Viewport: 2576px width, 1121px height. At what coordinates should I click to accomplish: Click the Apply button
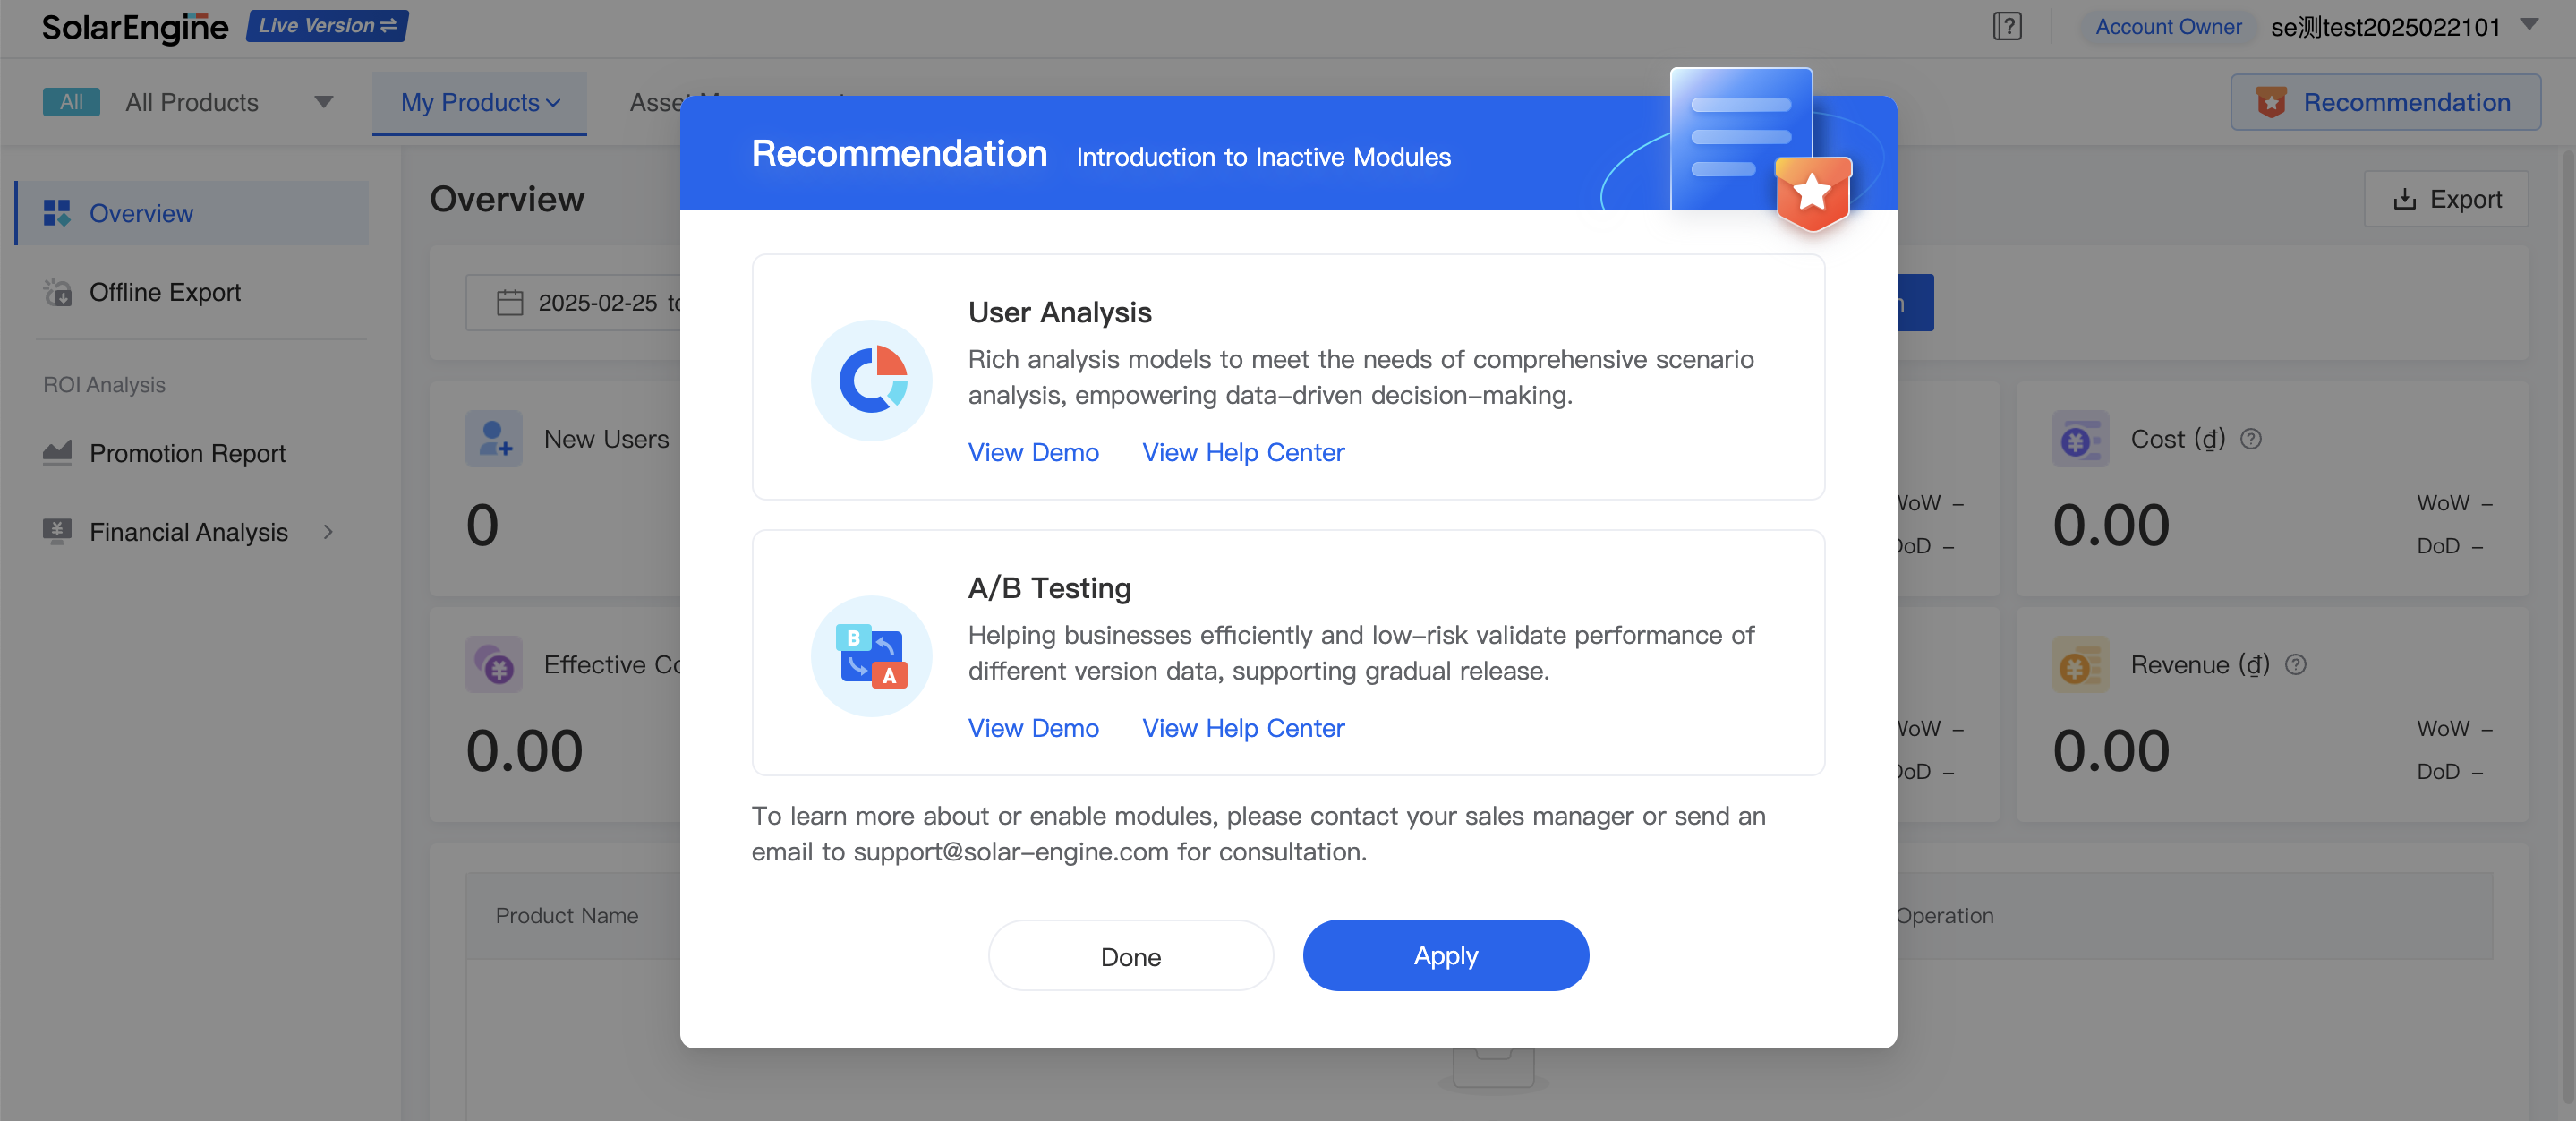[x=1445, y=955]
